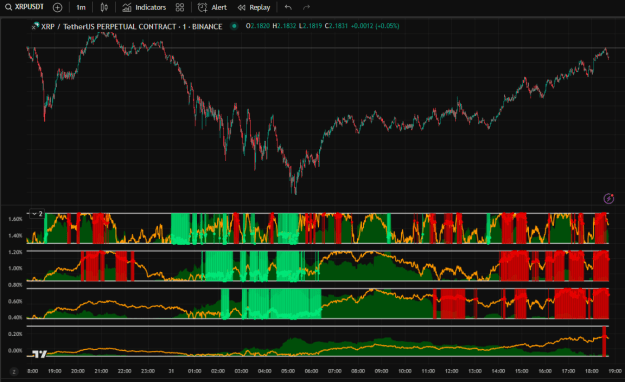Click the high value H2.1832
Screen dimensions: 625x382
pyautogui.click(x=284, y=26)
